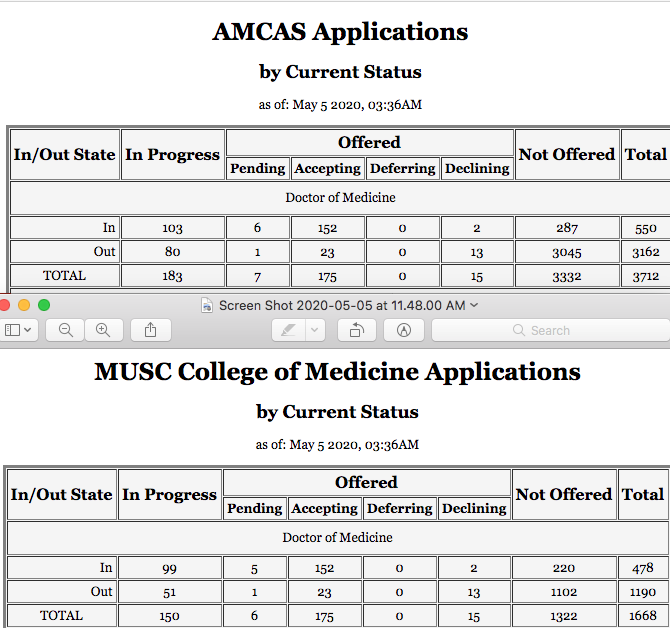
Task: Click the 1190 cell in MUSC table
Action: tap(643, 592)
